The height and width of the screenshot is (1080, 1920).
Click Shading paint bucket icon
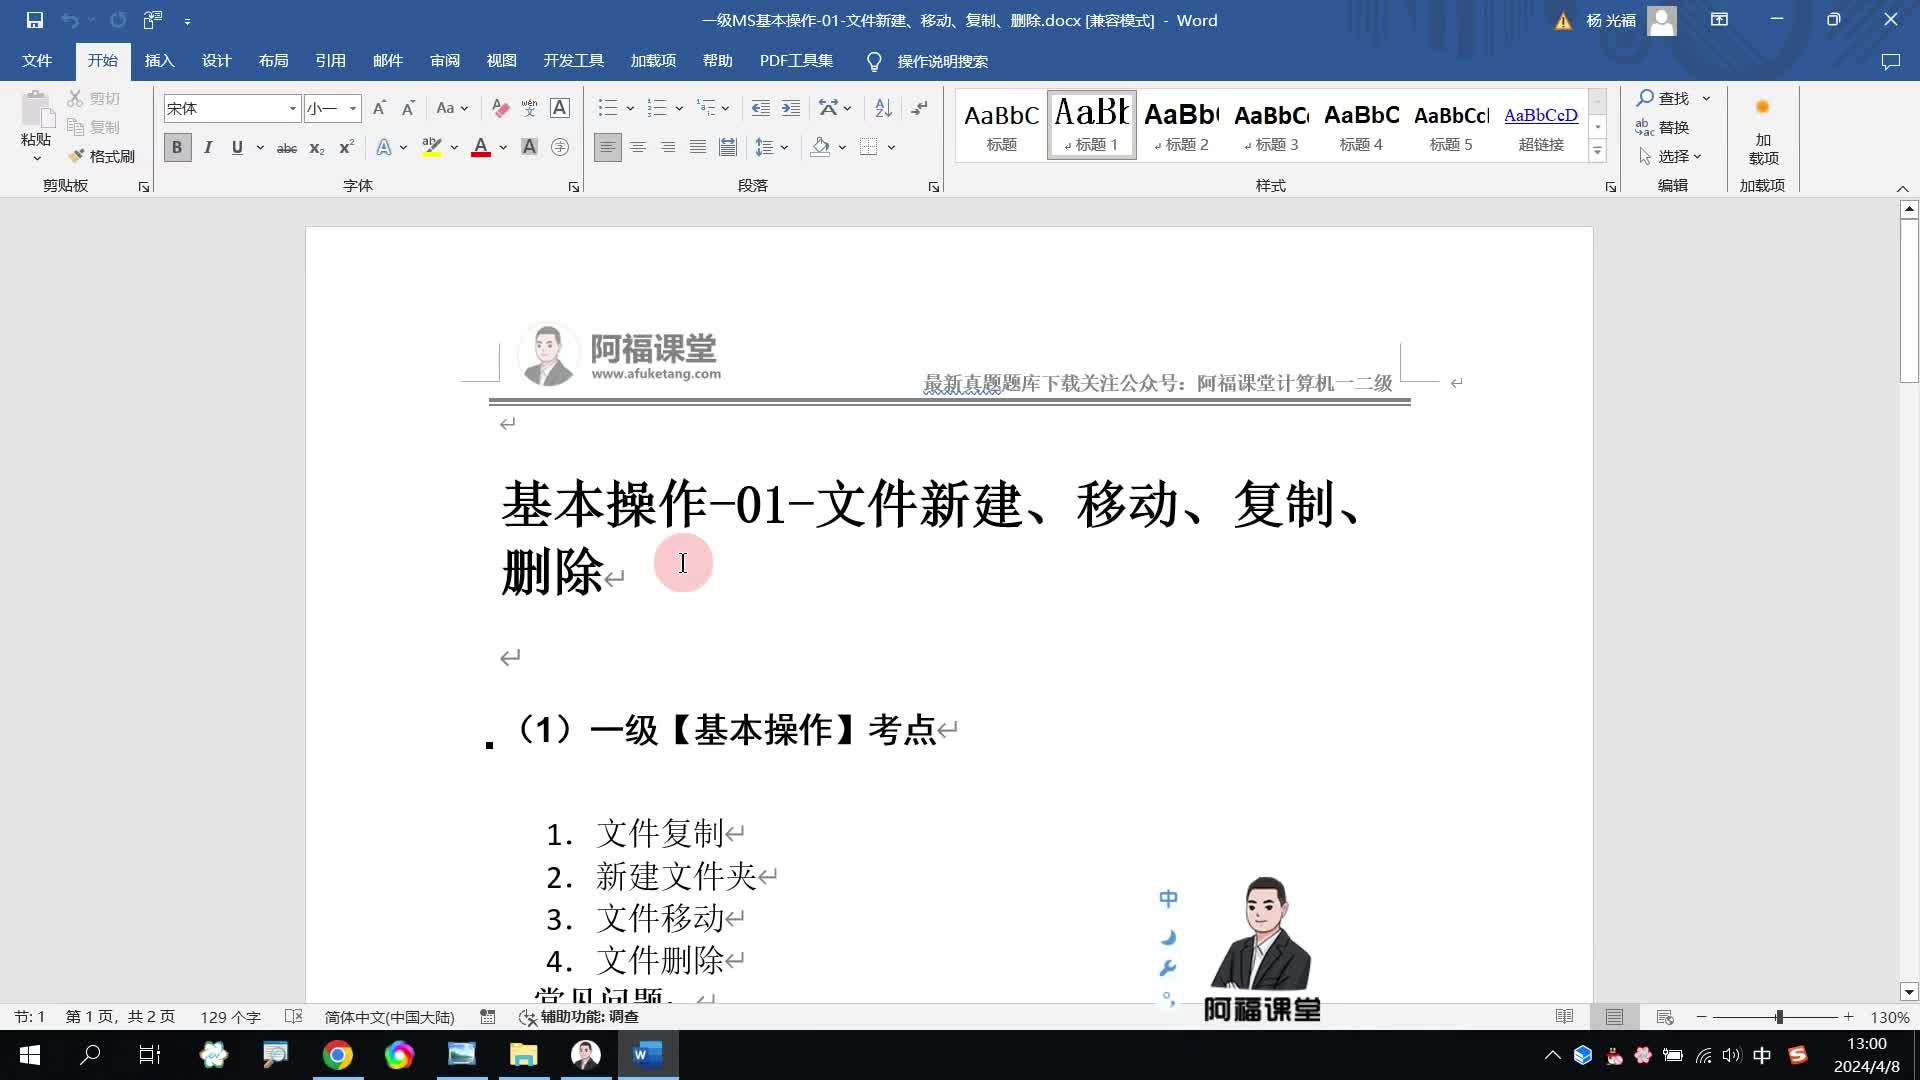point(820,147)
